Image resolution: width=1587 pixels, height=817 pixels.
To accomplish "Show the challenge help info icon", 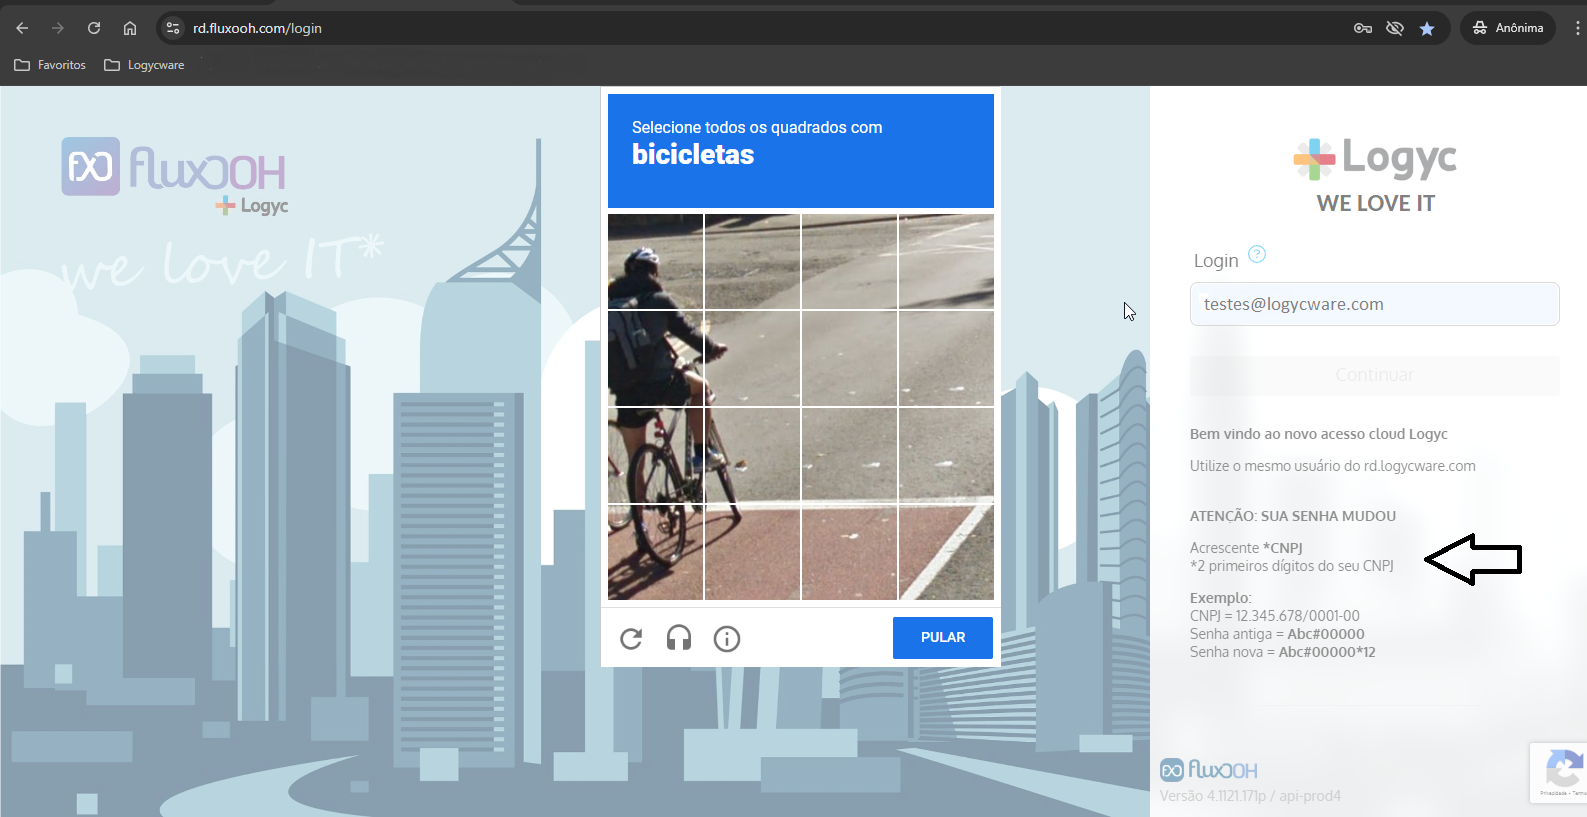I will 727,638.
